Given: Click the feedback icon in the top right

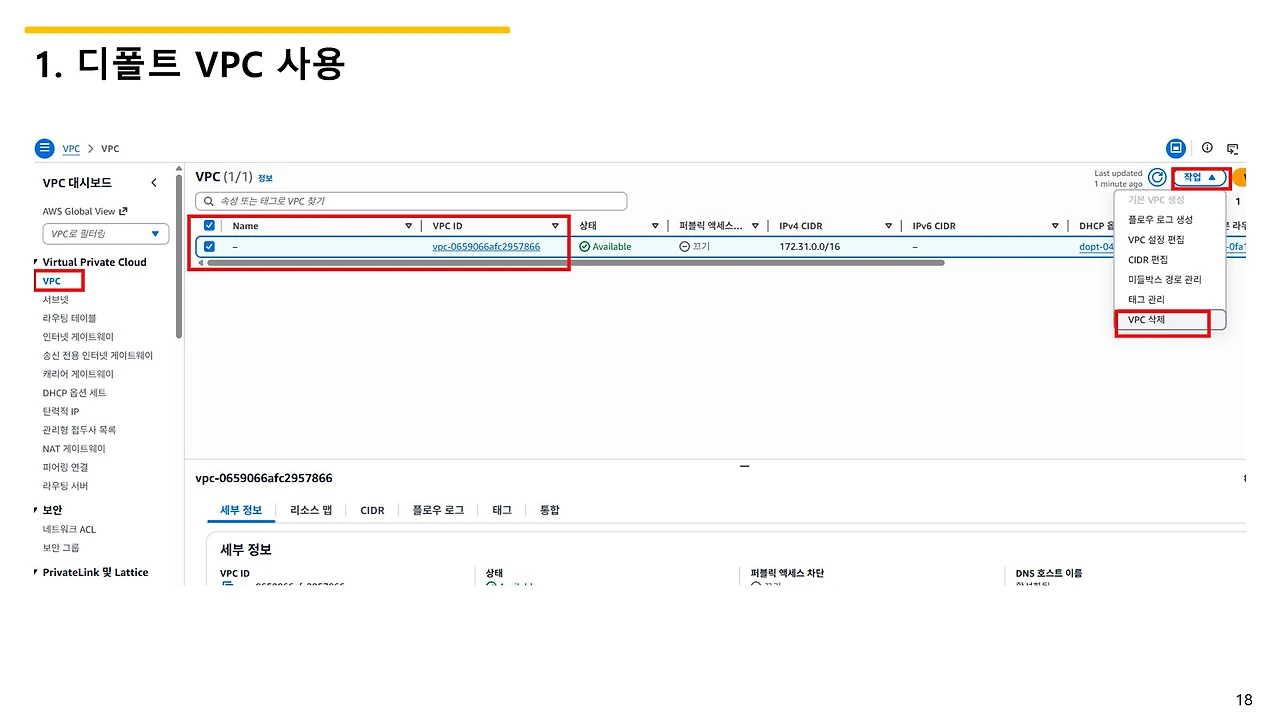Looking at the screenshot, I should 1233,148.
